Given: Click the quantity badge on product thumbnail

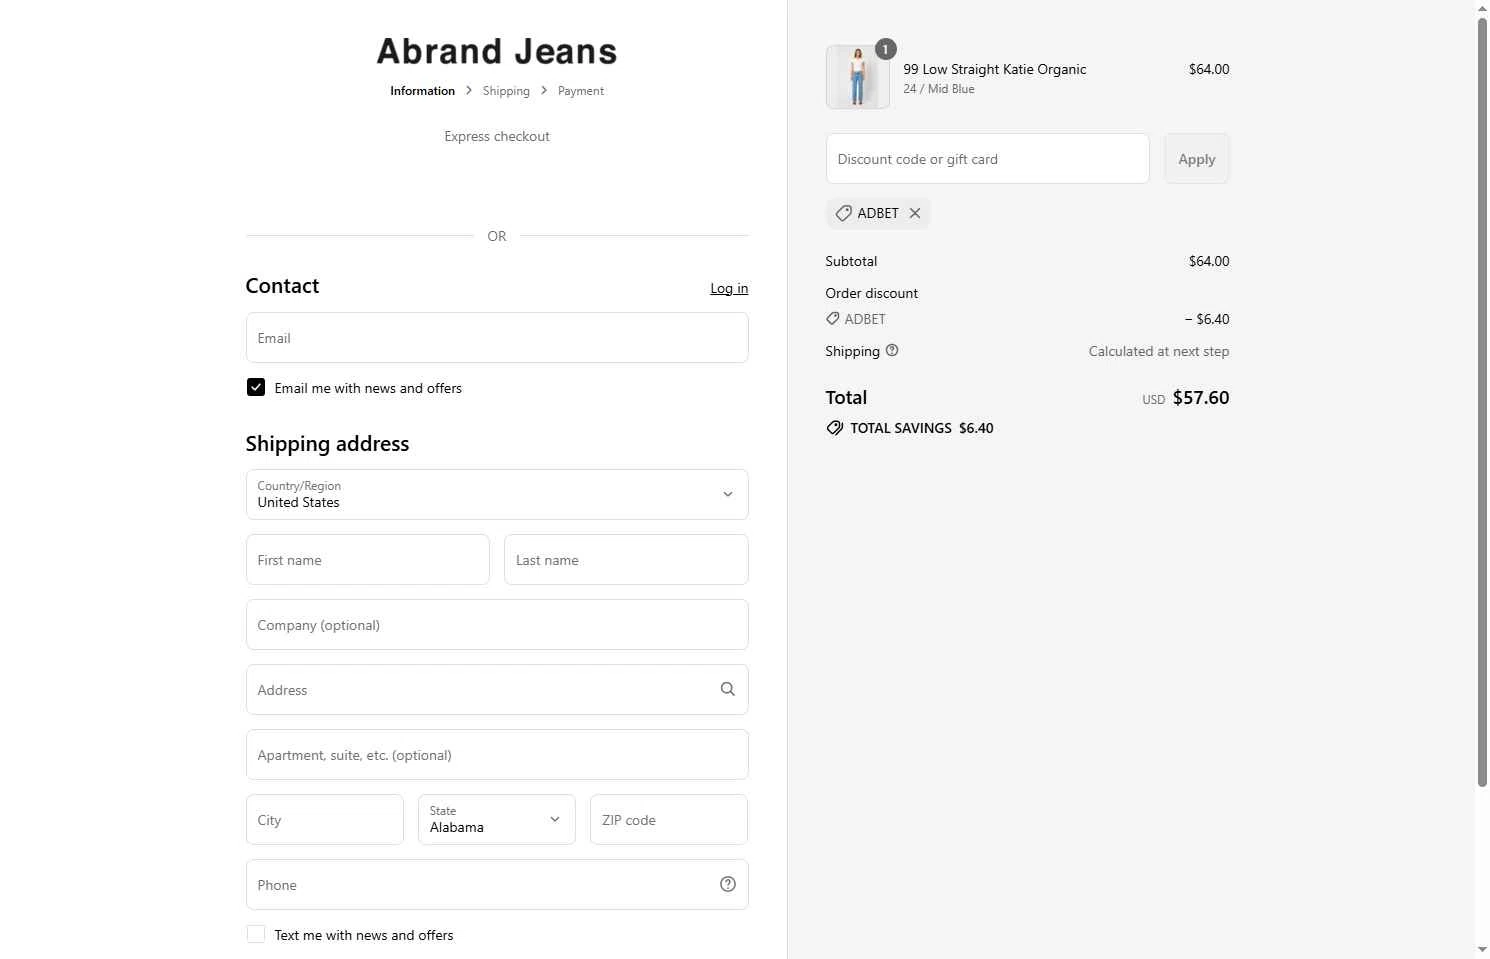Looking at the screenshot, I should coord(885,49).
